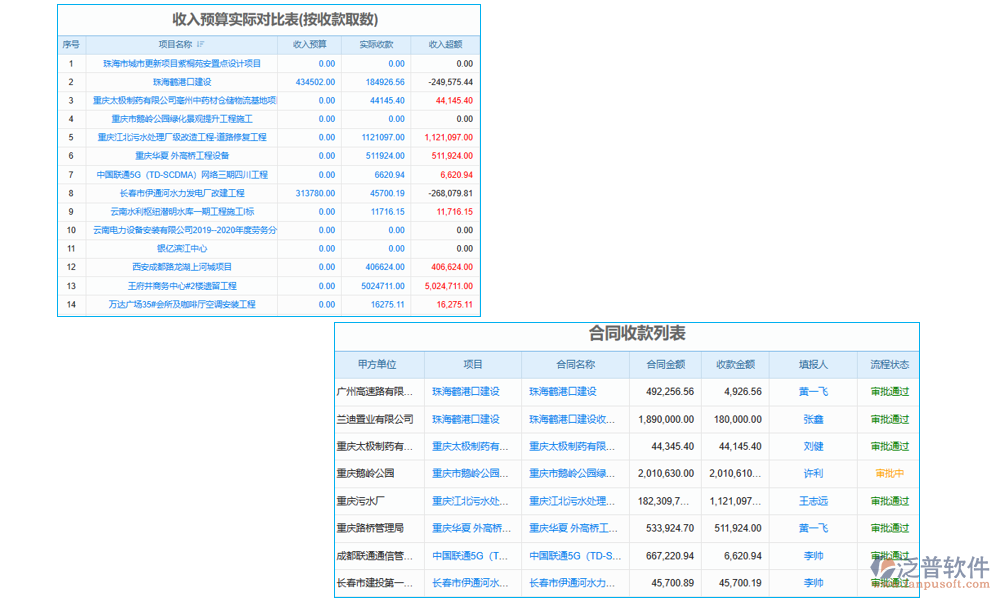Open contract 珠海鹤港口建设收 in 合同名称 column
Screen dimensions: 1000x600
point(570,419)
